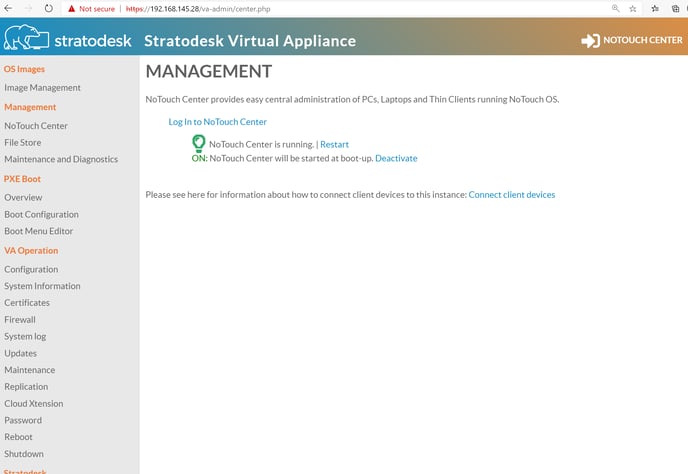Open Boot Menu Editor page
The image size is (688, 474).
coord(39,231)
